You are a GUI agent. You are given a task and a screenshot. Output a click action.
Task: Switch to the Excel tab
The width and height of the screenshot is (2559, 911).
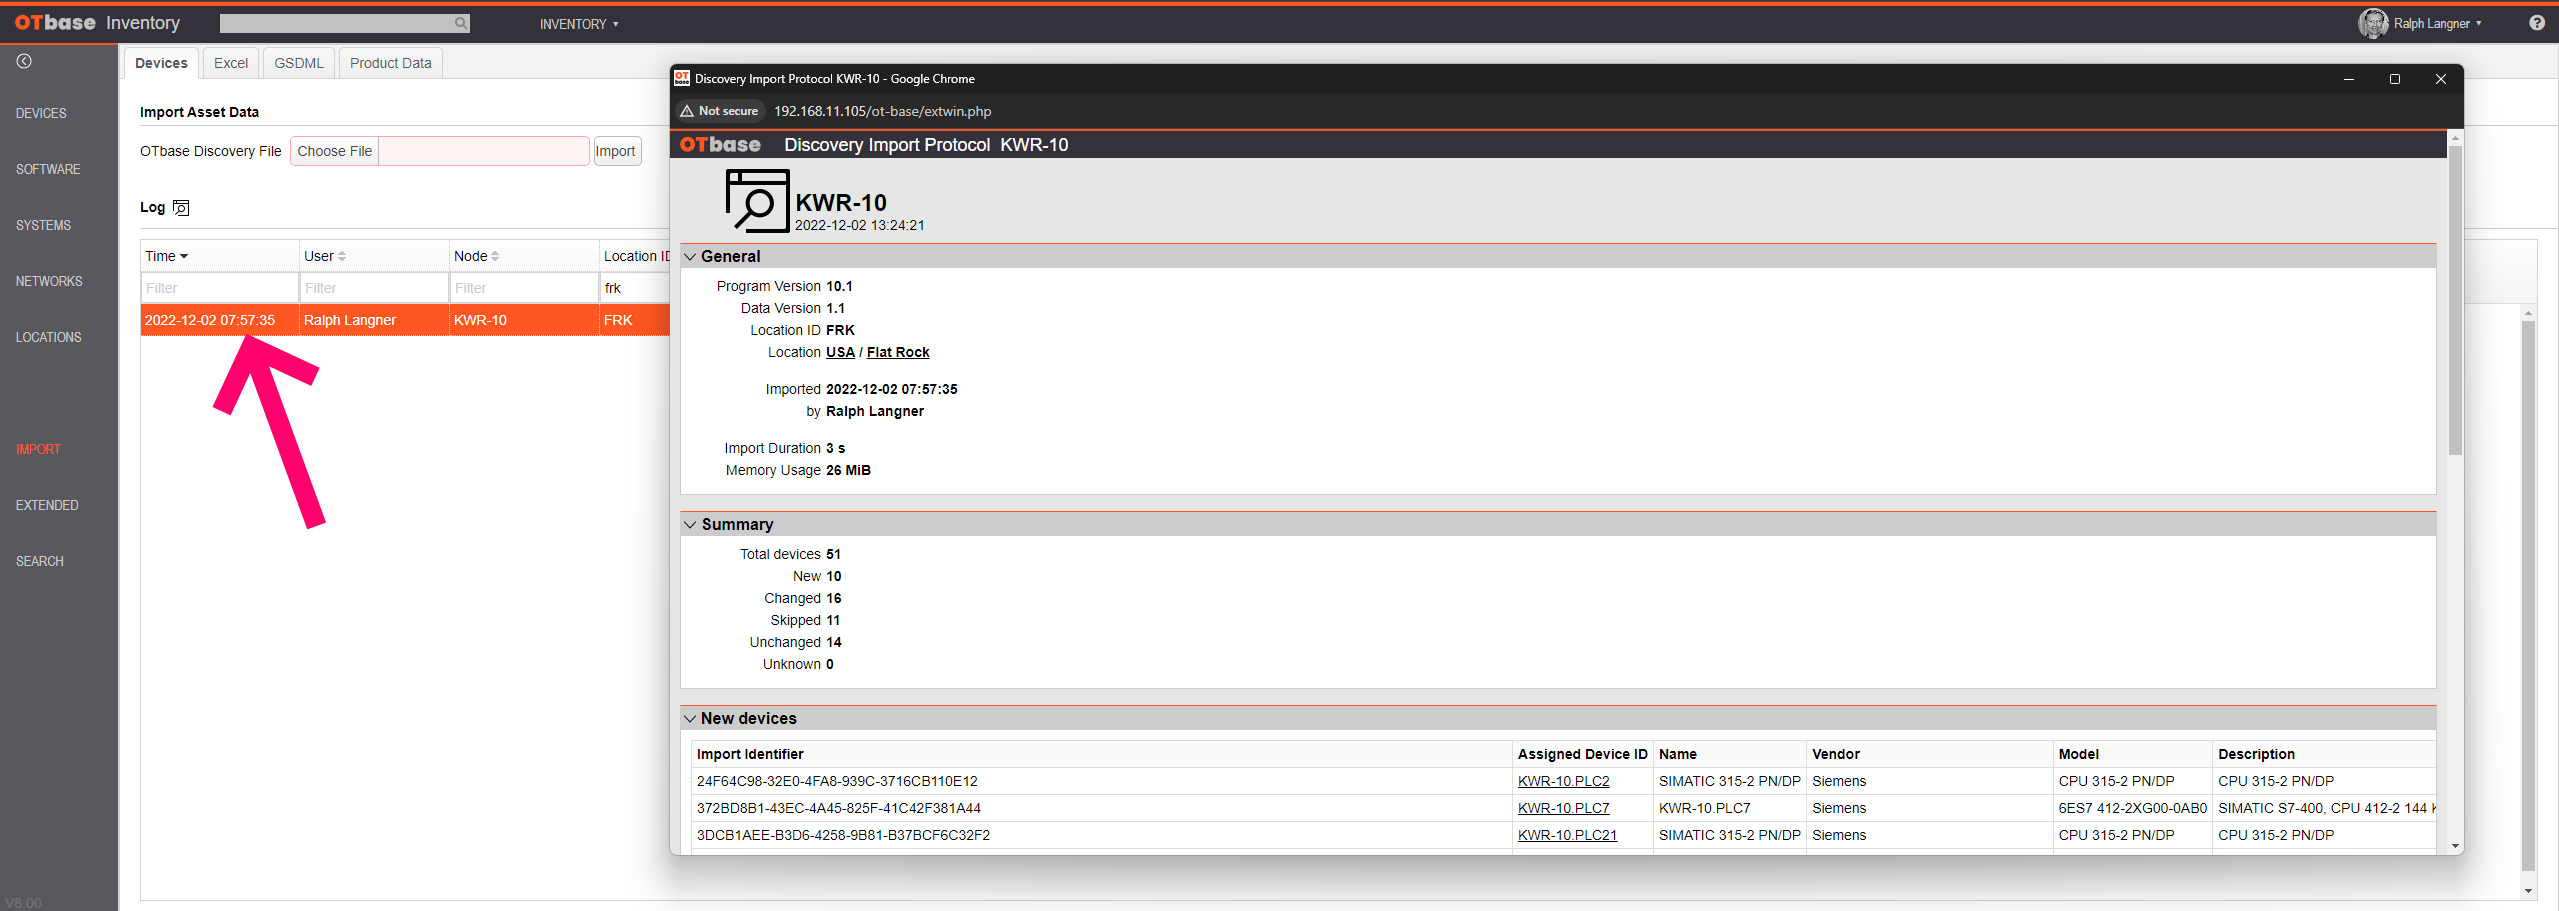point(231,63)
